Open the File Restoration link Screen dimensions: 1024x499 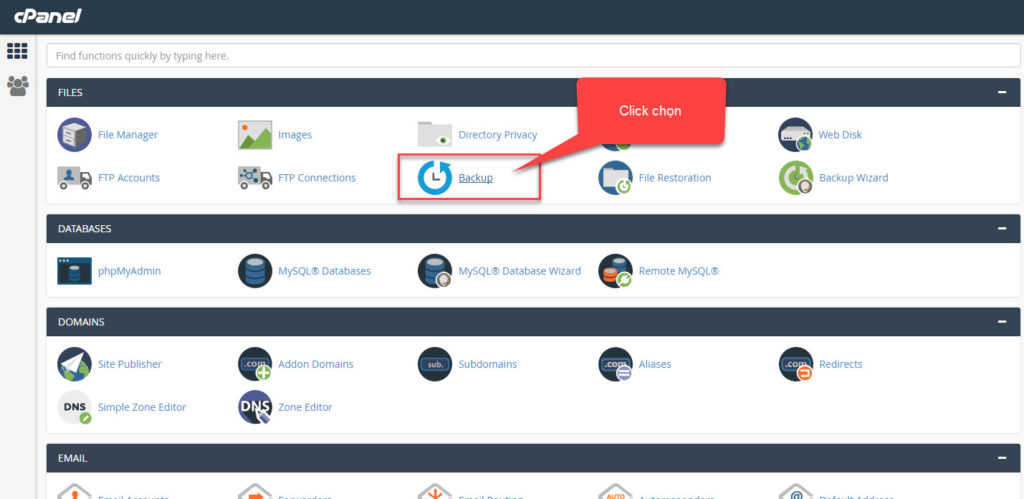(x=675, y=178)
